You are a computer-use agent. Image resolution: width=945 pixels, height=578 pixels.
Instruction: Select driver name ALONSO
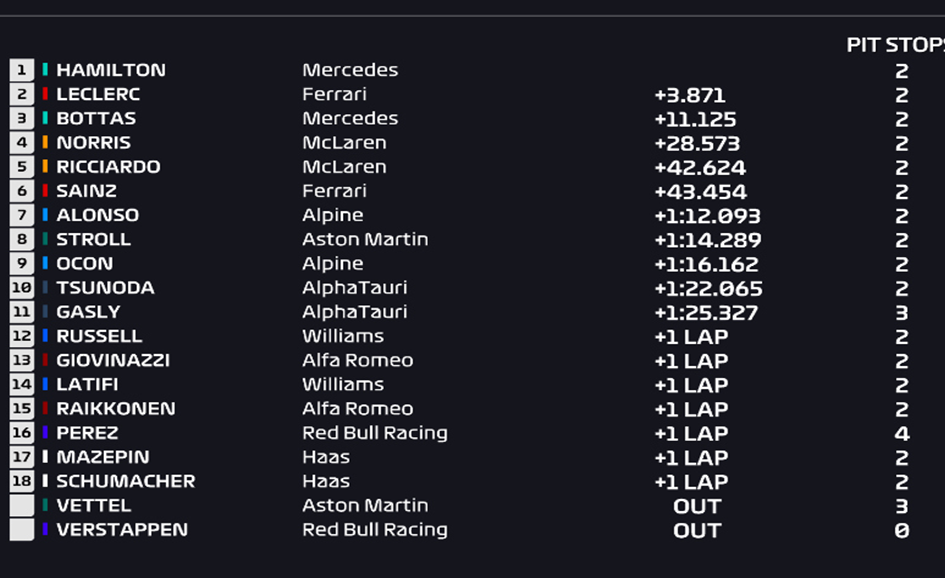[98, 215]
